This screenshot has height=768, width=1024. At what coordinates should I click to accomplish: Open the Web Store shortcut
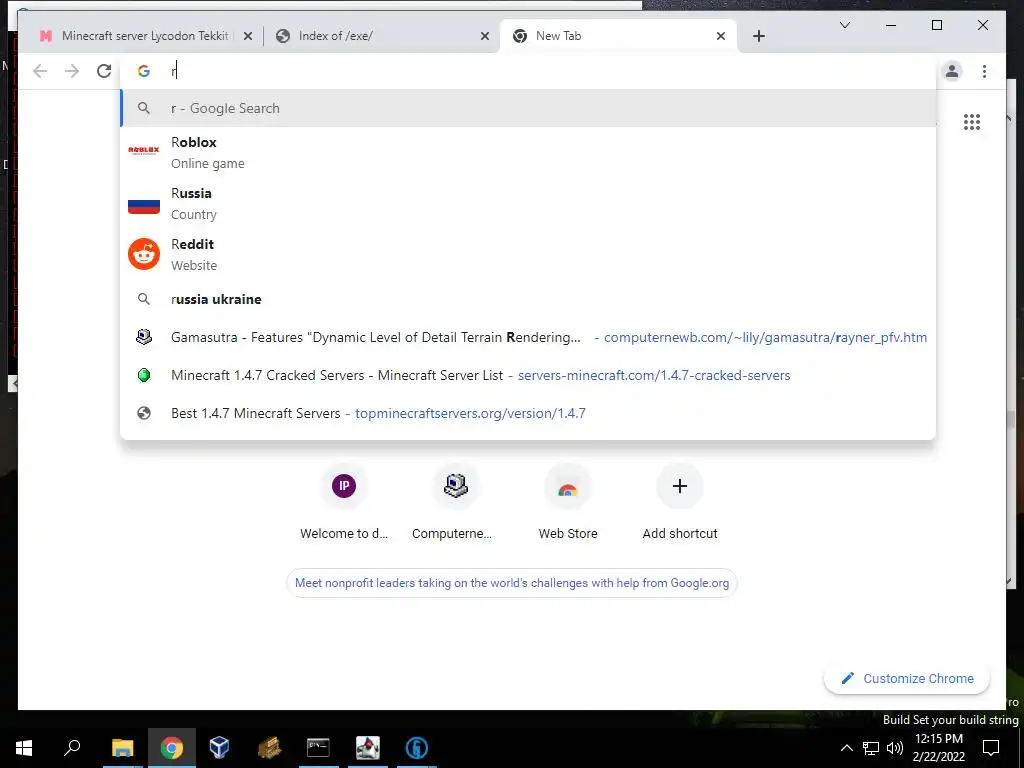point(568,503)
